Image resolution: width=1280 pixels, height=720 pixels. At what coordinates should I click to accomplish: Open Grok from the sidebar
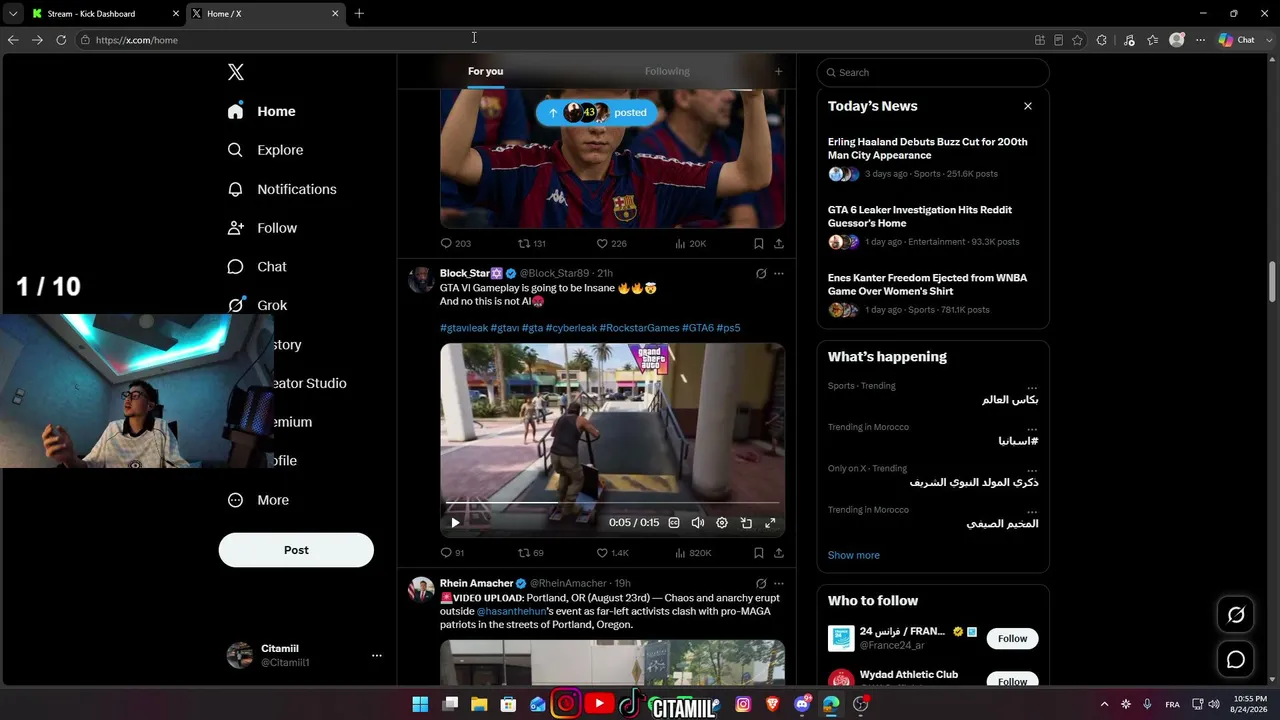pos(257,305)
